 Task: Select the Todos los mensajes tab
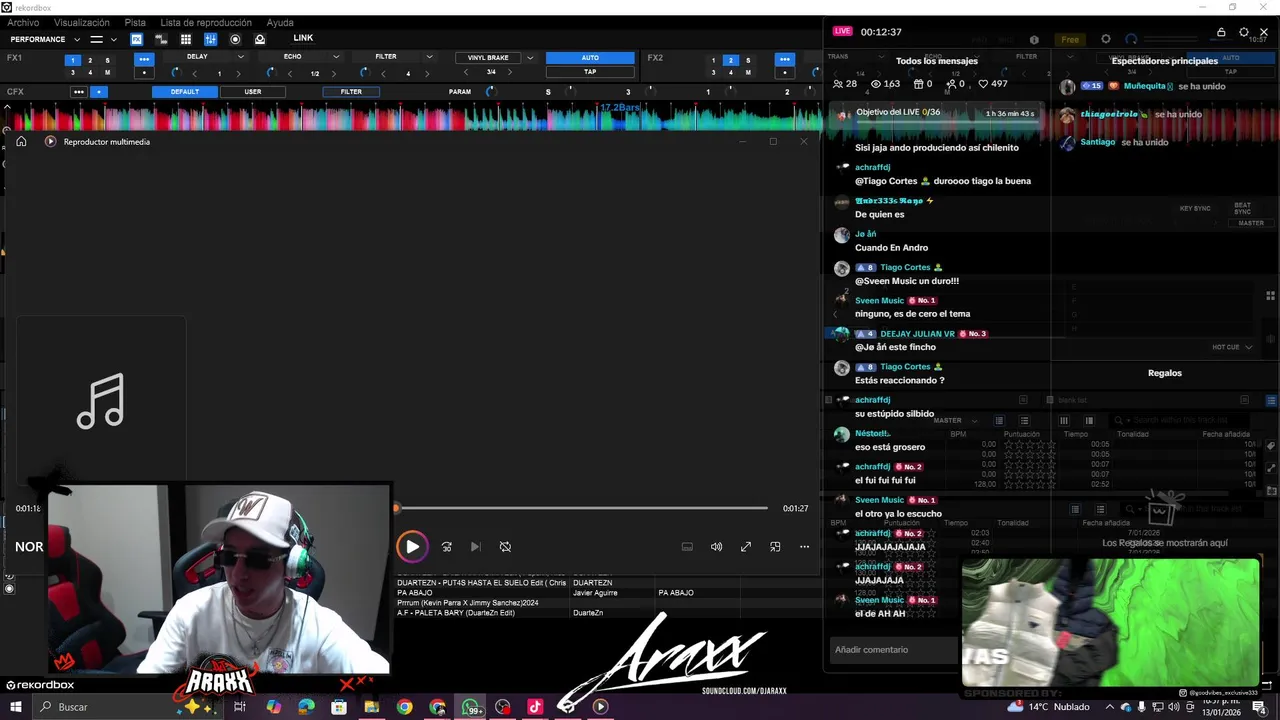937,61
